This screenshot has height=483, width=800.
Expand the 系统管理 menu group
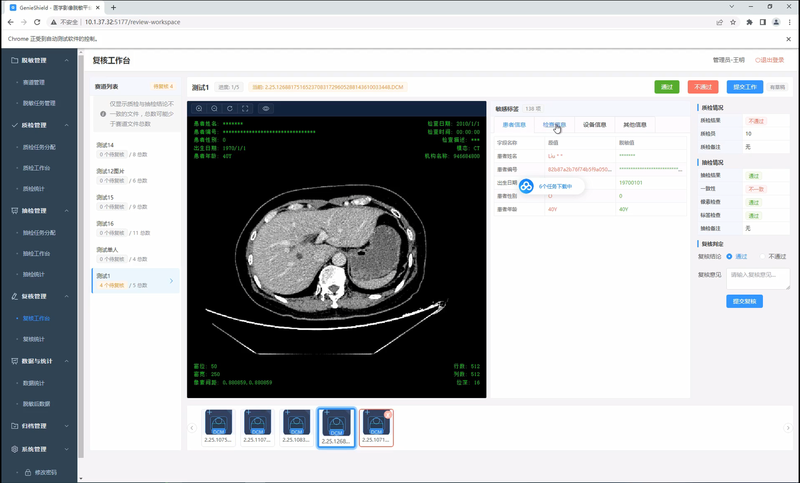pos(66,449)
